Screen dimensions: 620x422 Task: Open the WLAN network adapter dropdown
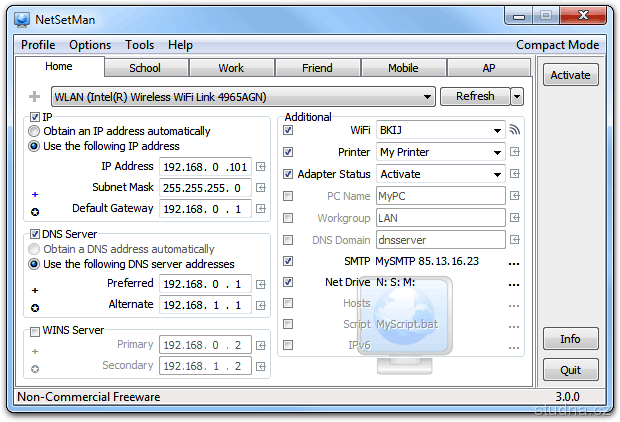point(243,97)
